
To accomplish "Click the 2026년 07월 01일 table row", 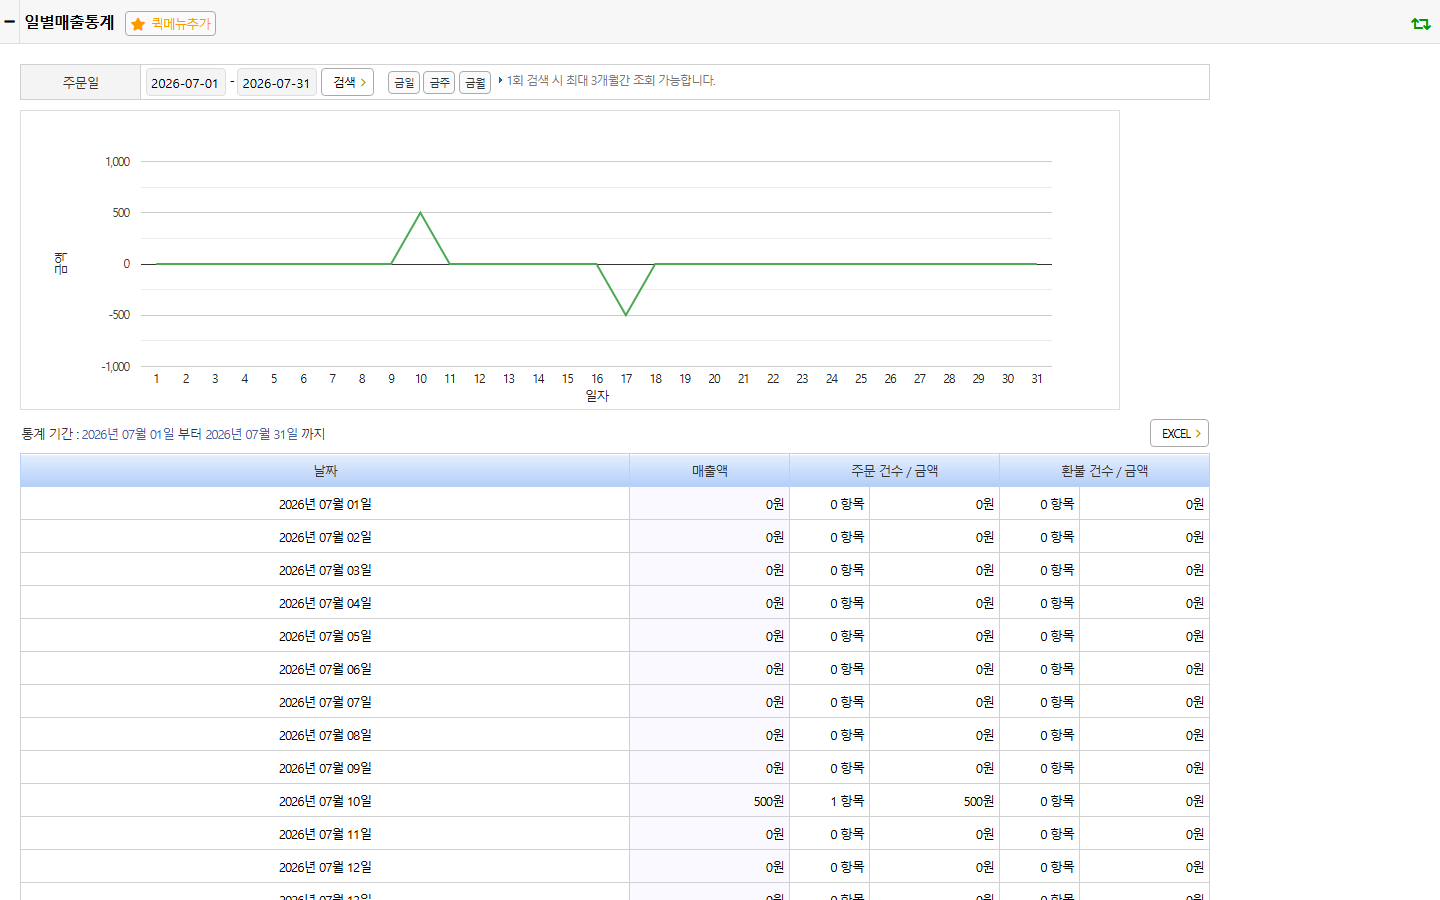I will click(x=615, y=504).
